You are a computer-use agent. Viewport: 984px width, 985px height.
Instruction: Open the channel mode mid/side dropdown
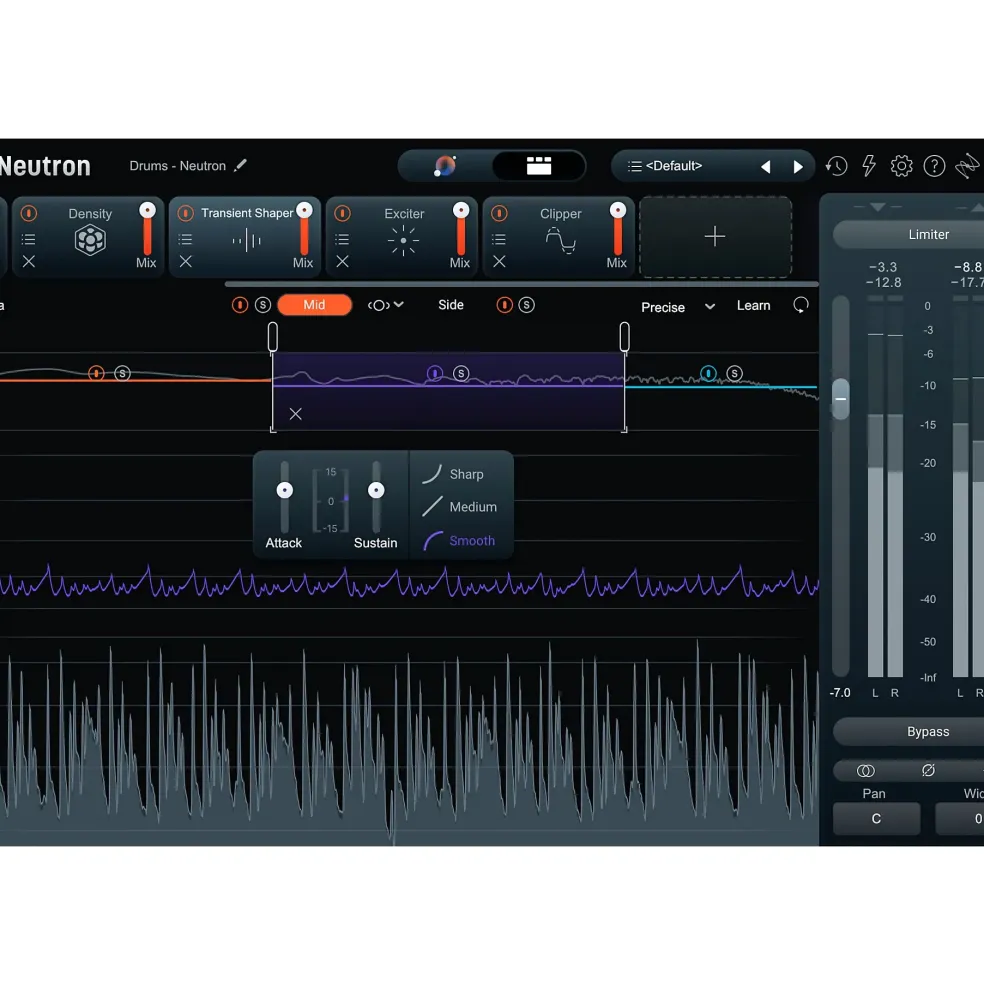tap(385, 305)
